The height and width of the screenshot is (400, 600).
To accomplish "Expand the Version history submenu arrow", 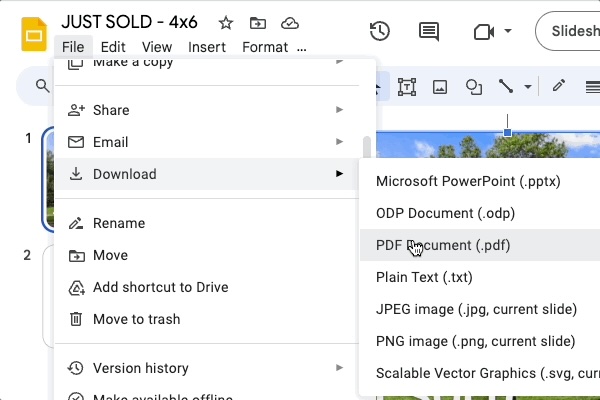I will 339,368.
